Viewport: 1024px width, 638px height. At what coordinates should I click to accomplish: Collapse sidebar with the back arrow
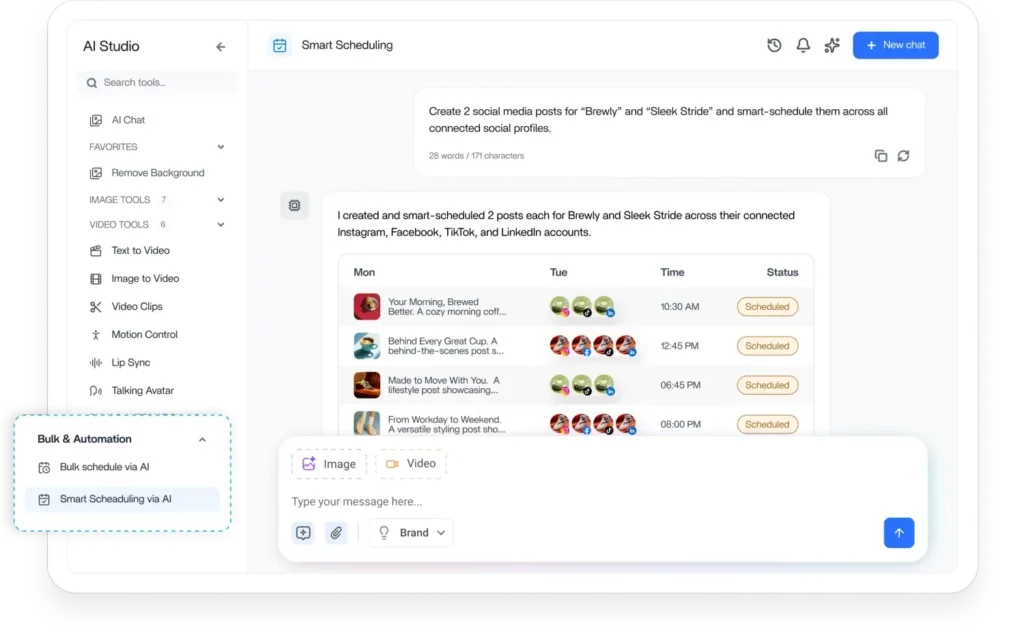221,46
